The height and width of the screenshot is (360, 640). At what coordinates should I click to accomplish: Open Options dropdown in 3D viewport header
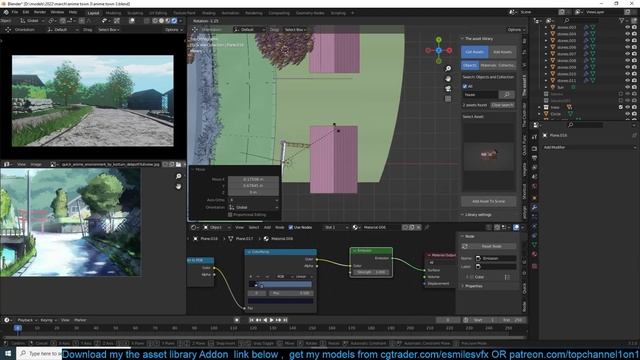pos(515,30)
